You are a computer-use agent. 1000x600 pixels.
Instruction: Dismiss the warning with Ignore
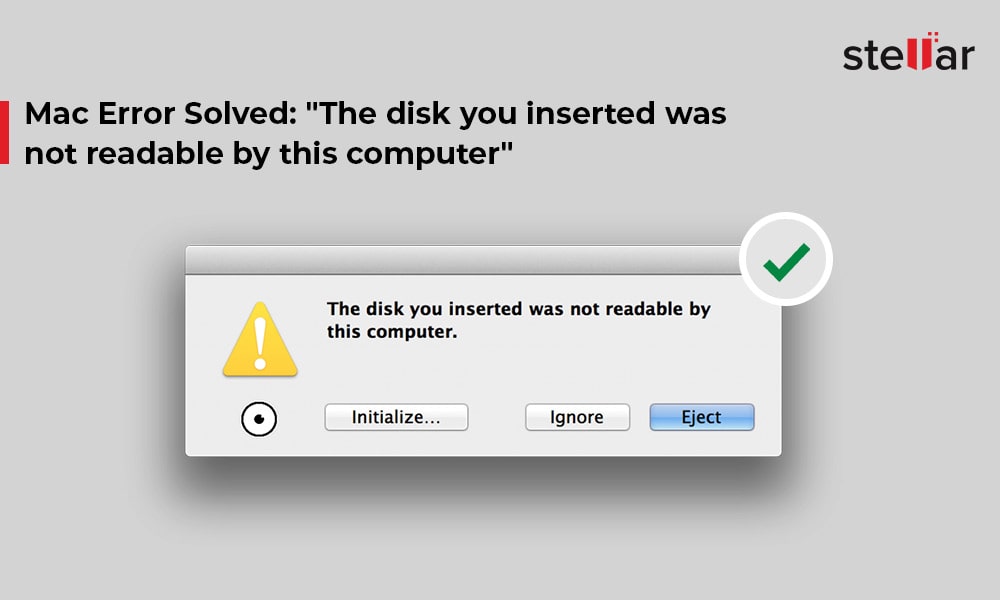[x=577, y=417]
